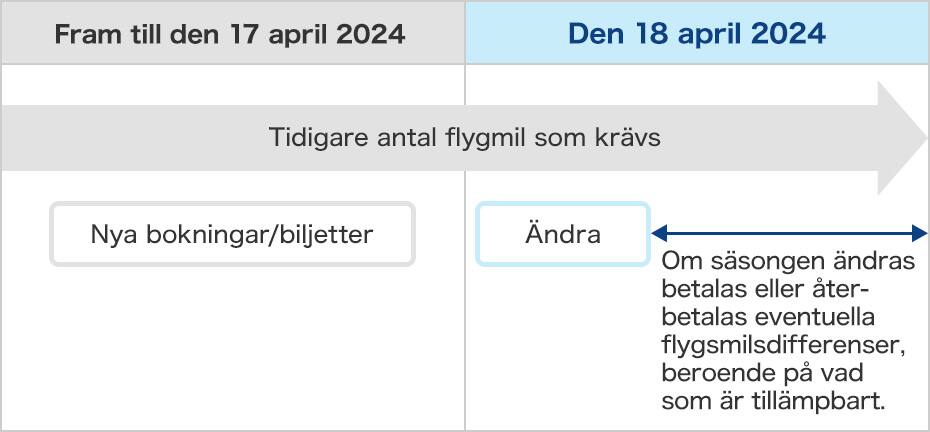This screenshot has height=432, width=930.
Task: Click "17 april" in the gray header
Action: pos(295,34)
